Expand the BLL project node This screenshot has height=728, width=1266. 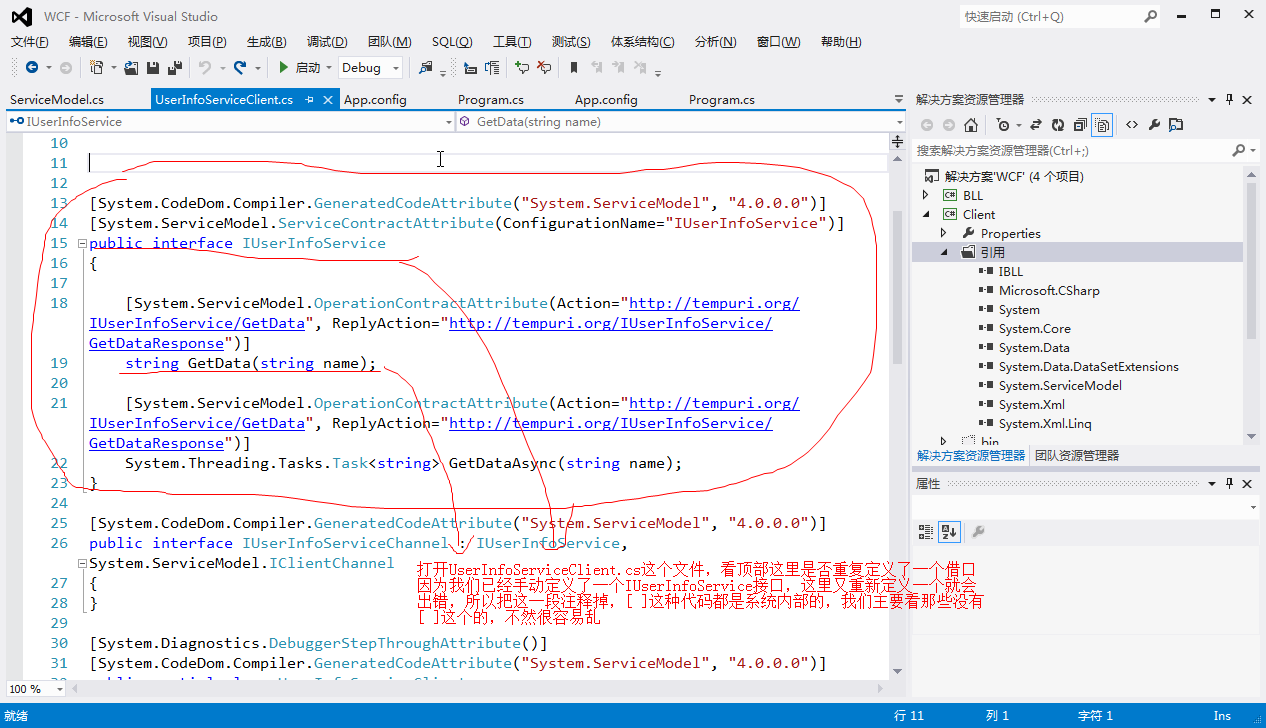click(926, 195)
